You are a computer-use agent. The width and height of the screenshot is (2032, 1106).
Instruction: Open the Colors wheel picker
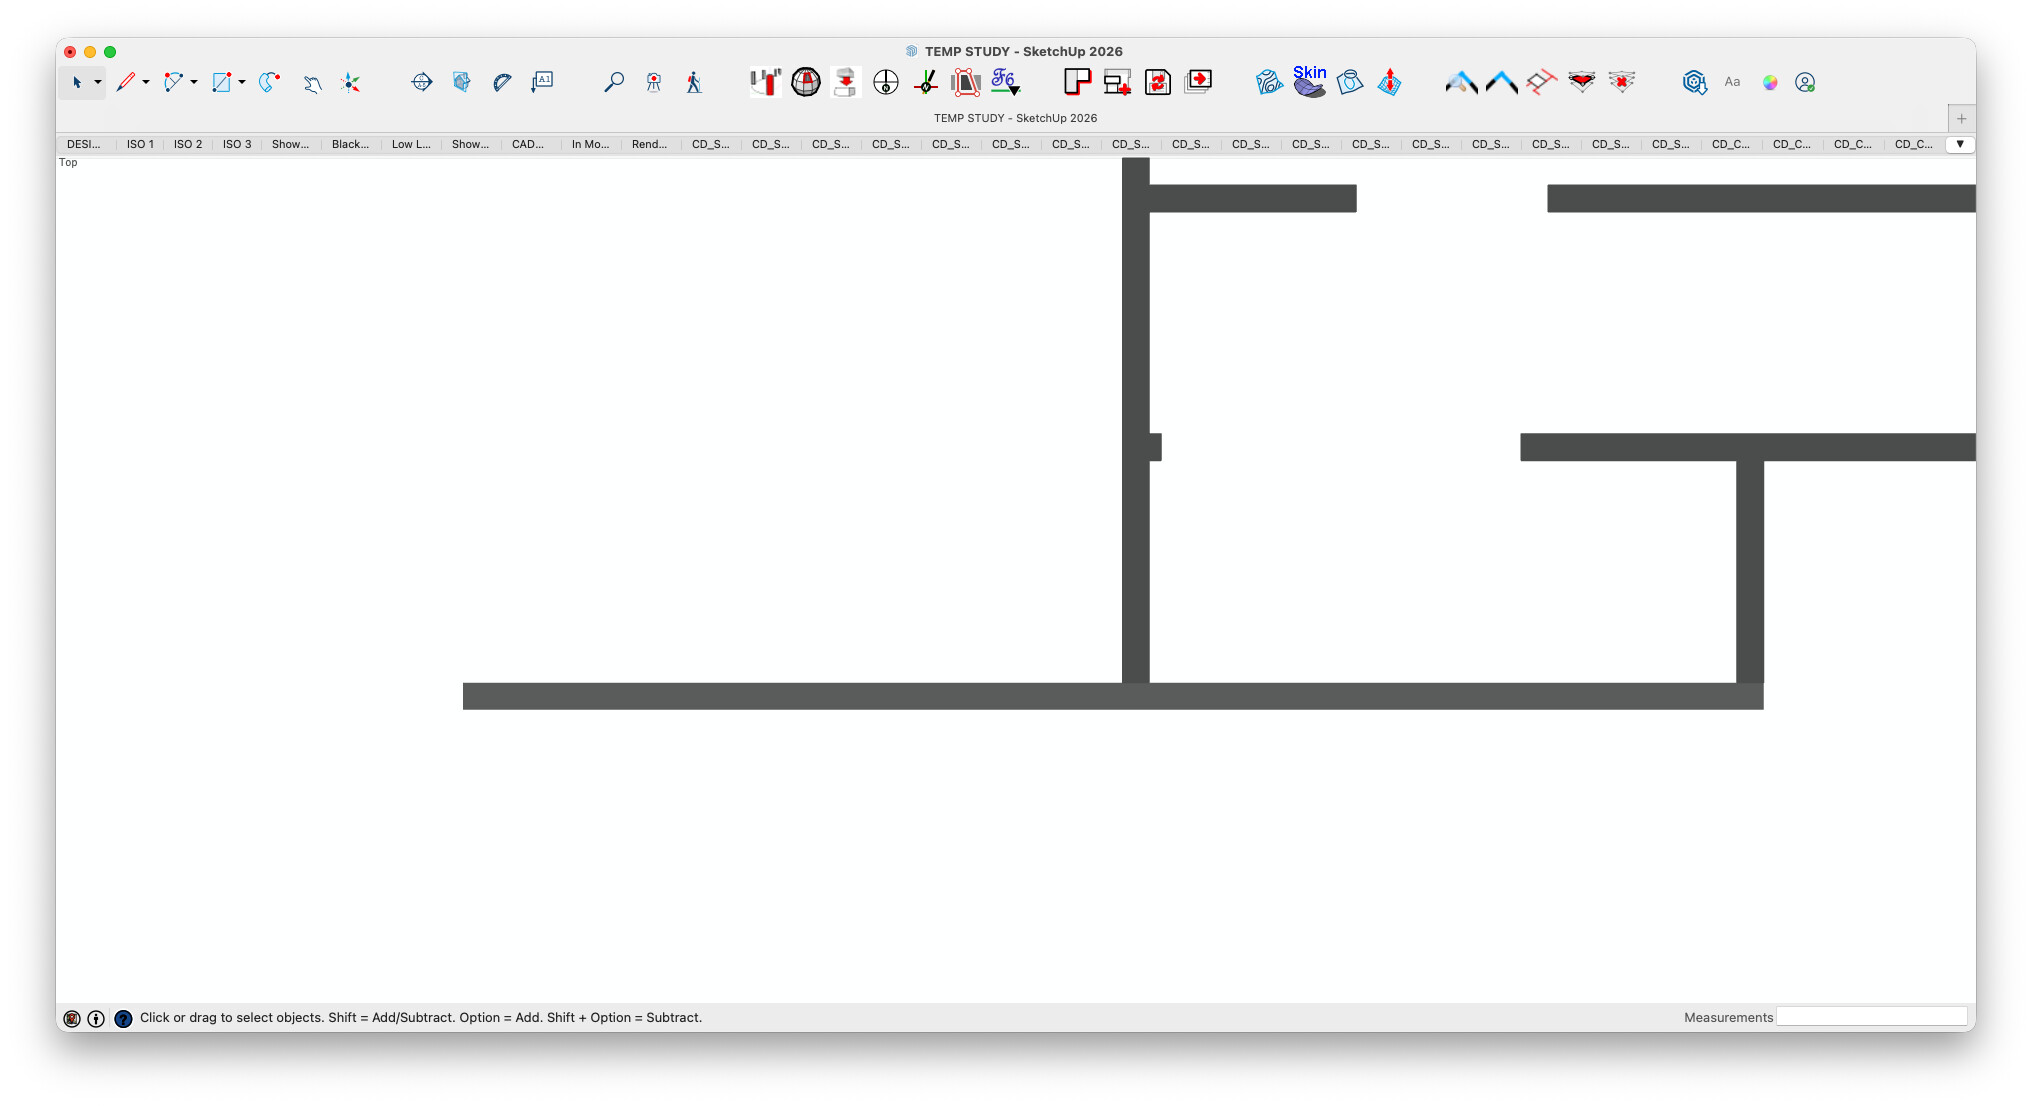coord(1770,83)
